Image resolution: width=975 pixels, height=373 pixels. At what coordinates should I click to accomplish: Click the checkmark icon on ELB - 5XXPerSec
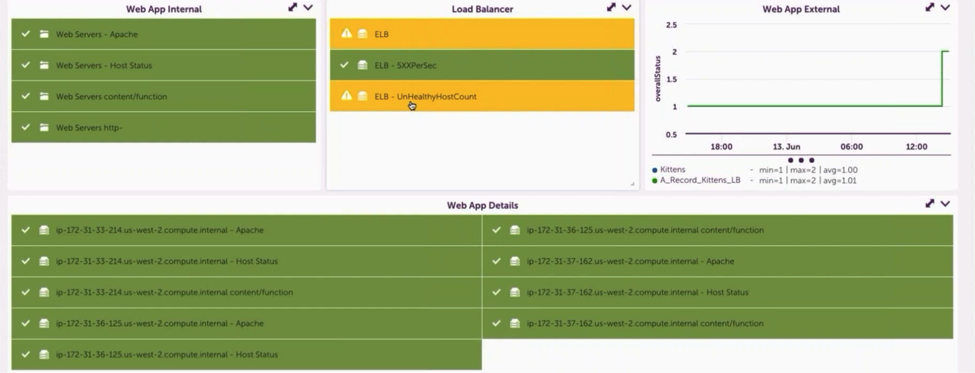click(344, 65)
